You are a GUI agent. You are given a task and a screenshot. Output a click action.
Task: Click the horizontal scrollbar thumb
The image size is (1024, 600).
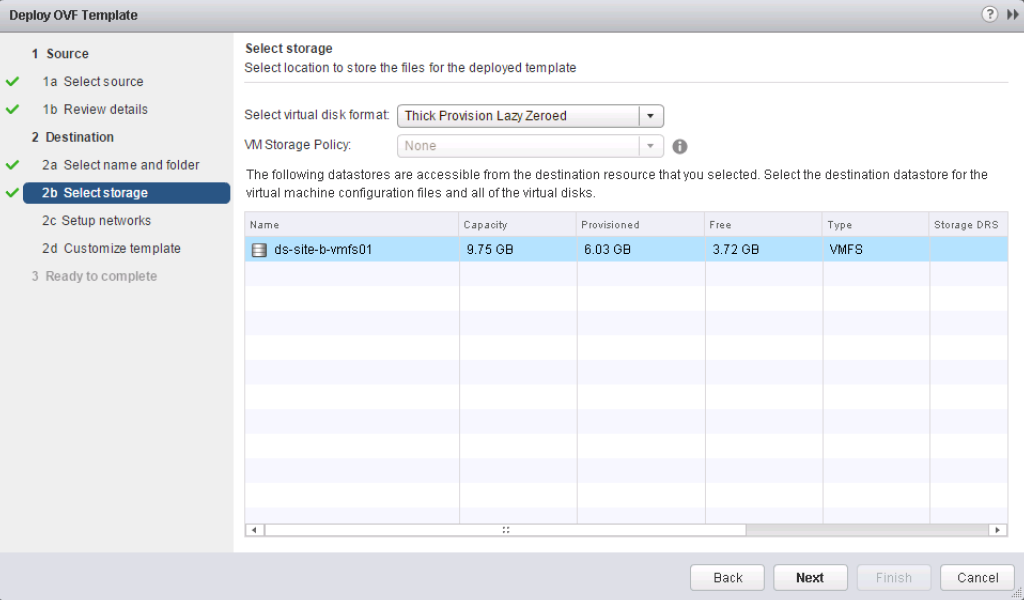(x=505, y=530)
